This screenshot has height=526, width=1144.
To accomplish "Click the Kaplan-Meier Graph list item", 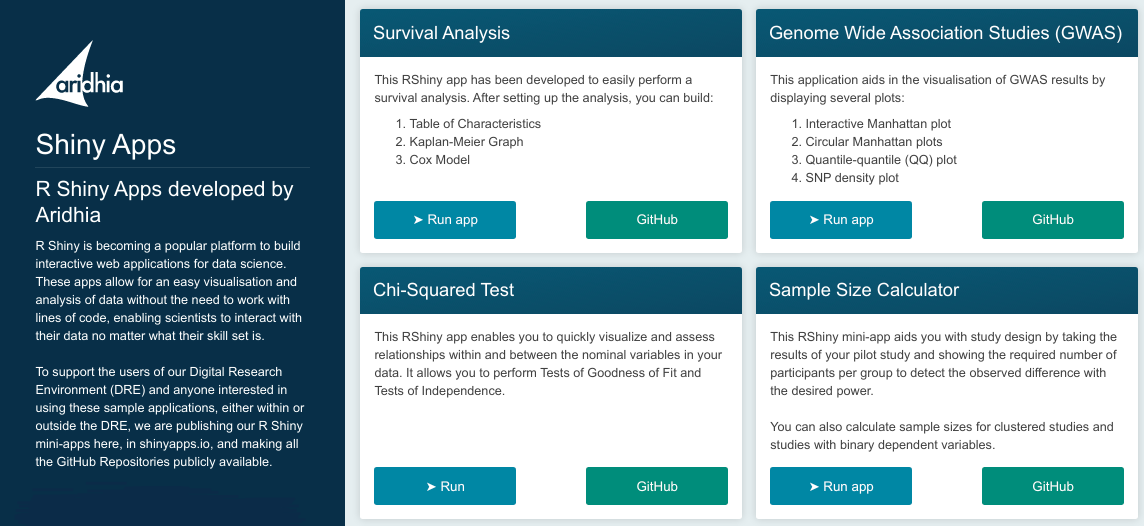I will pos(466,142).
